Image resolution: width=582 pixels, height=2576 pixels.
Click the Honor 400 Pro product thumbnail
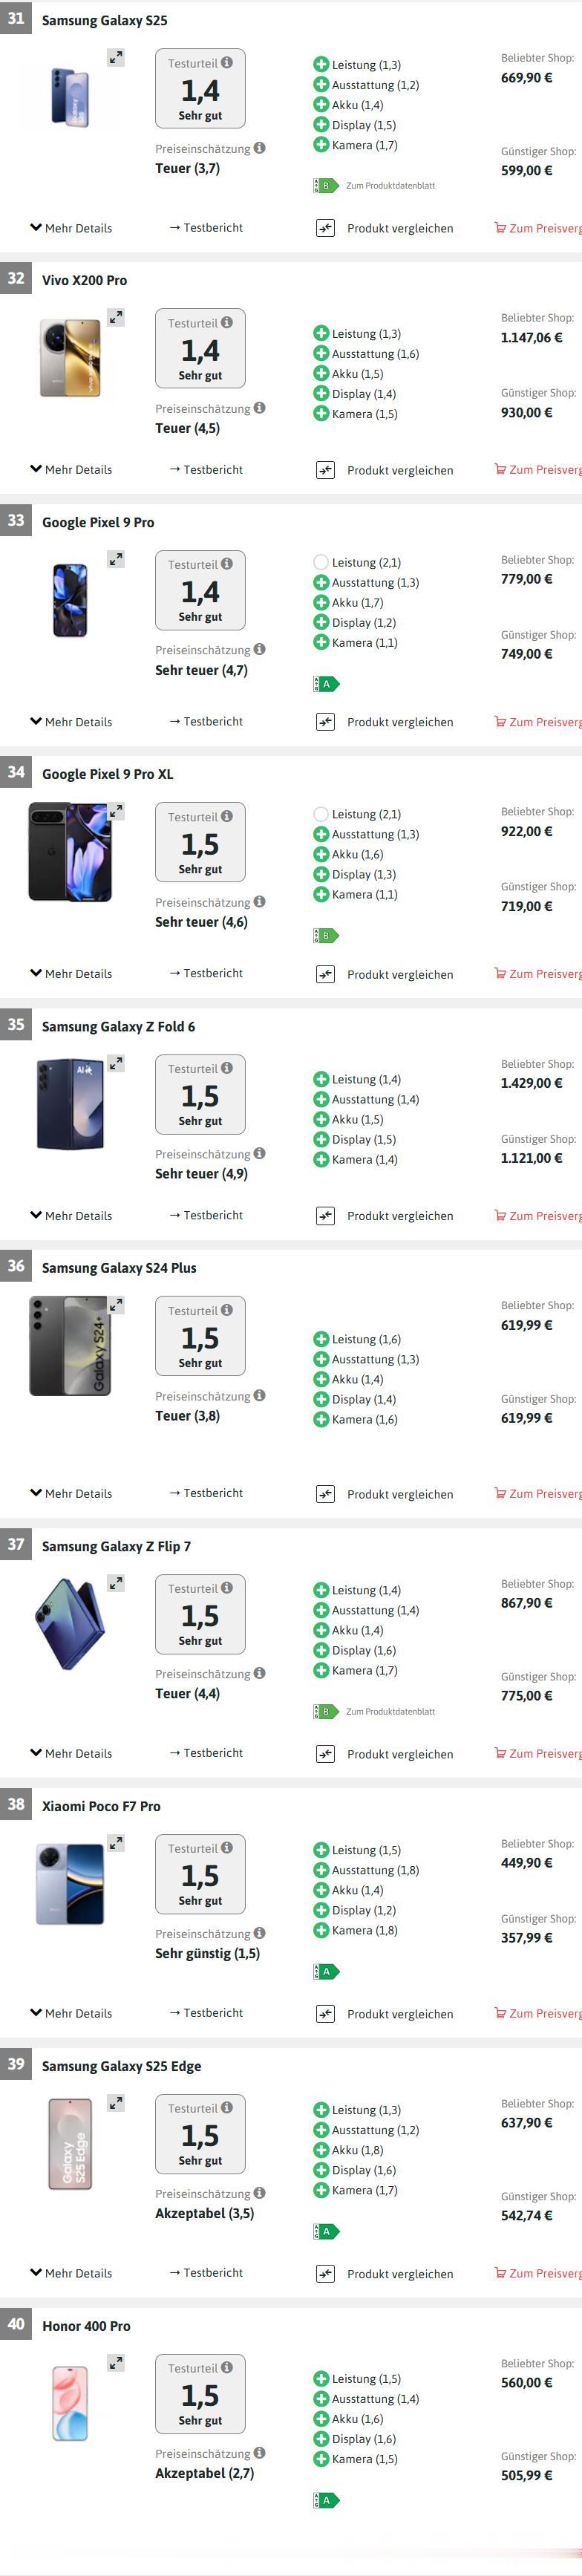point(70,2404)
